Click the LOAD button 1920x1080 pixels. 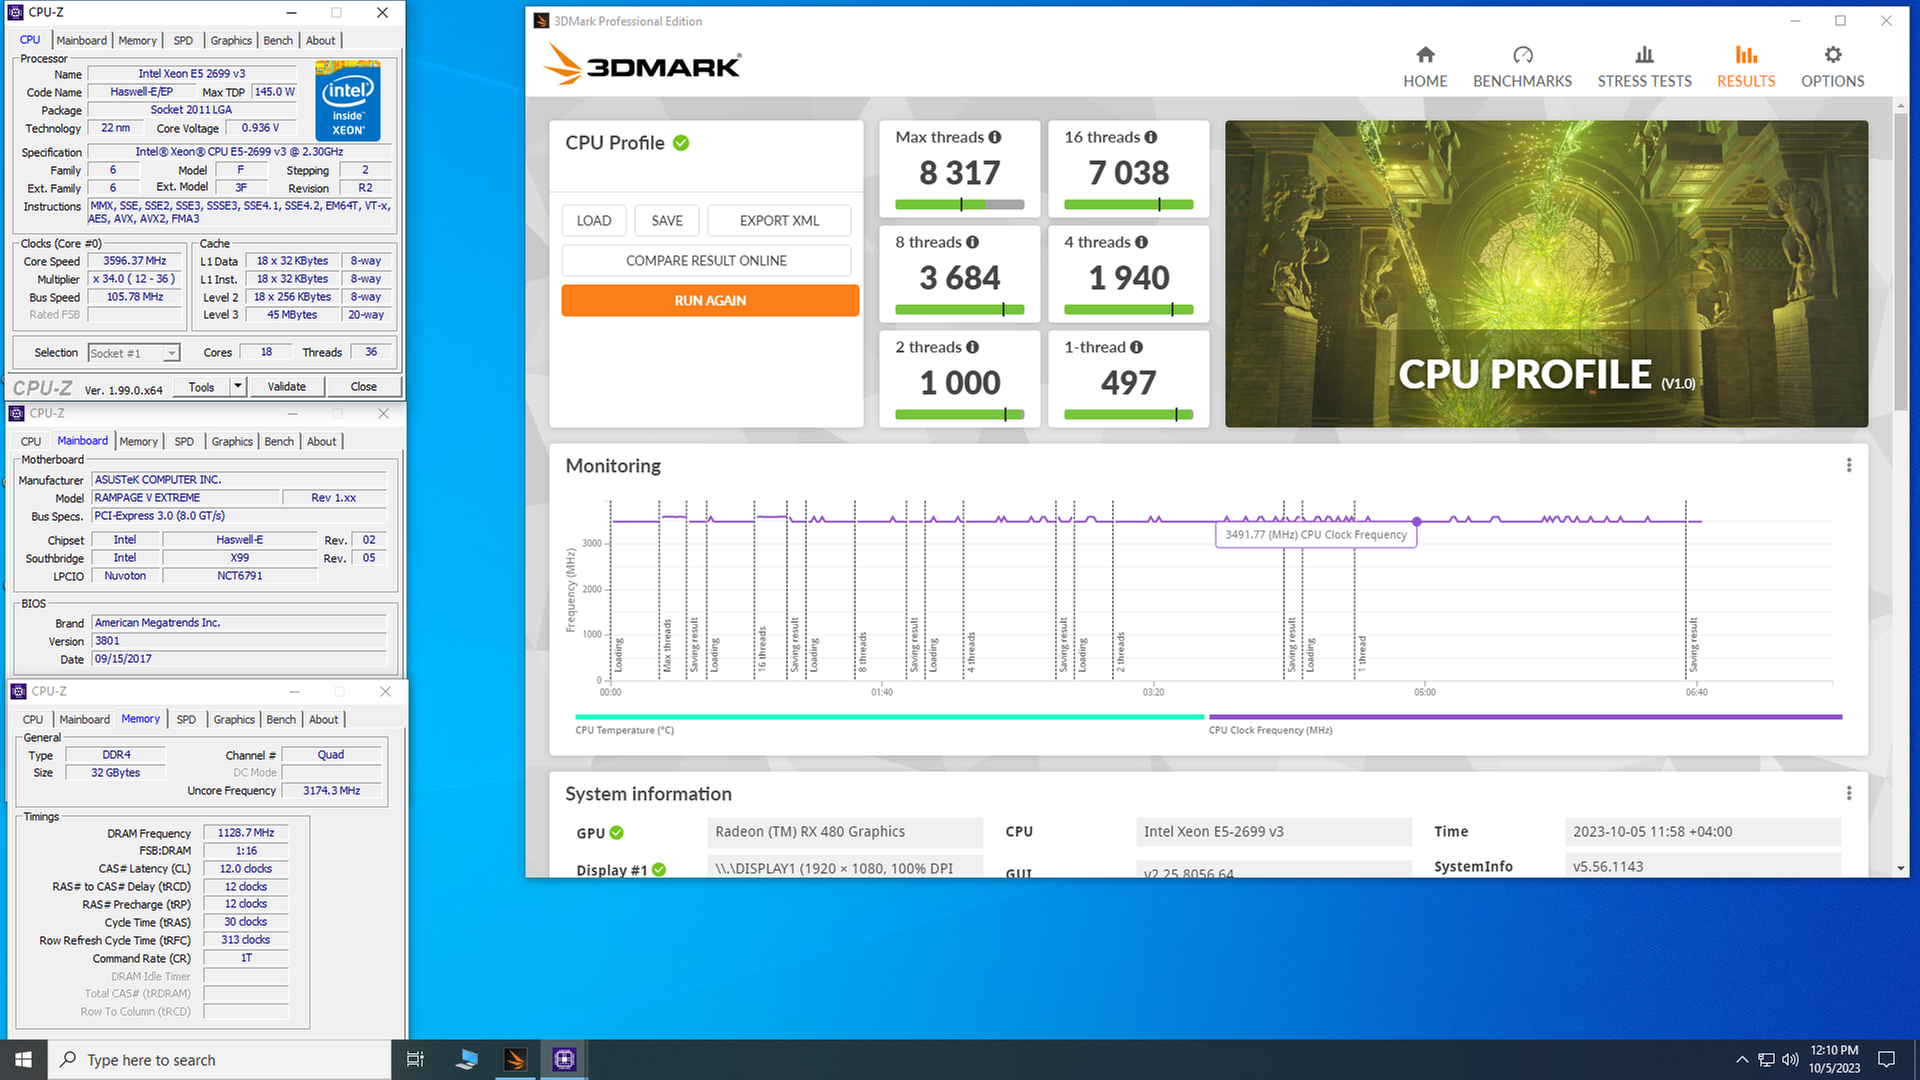[594, 220]
